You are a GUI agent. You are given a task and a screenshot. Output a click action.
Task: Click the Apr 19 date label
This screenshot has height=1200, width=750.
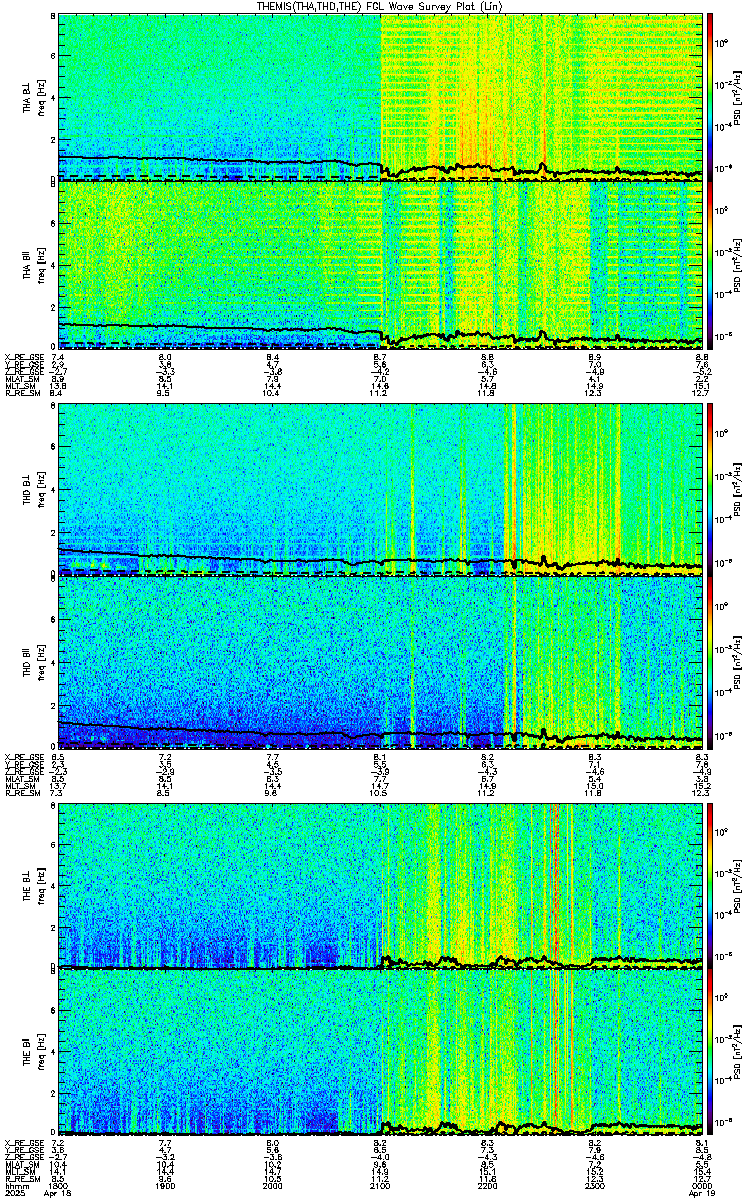(x=703, y=1194)
